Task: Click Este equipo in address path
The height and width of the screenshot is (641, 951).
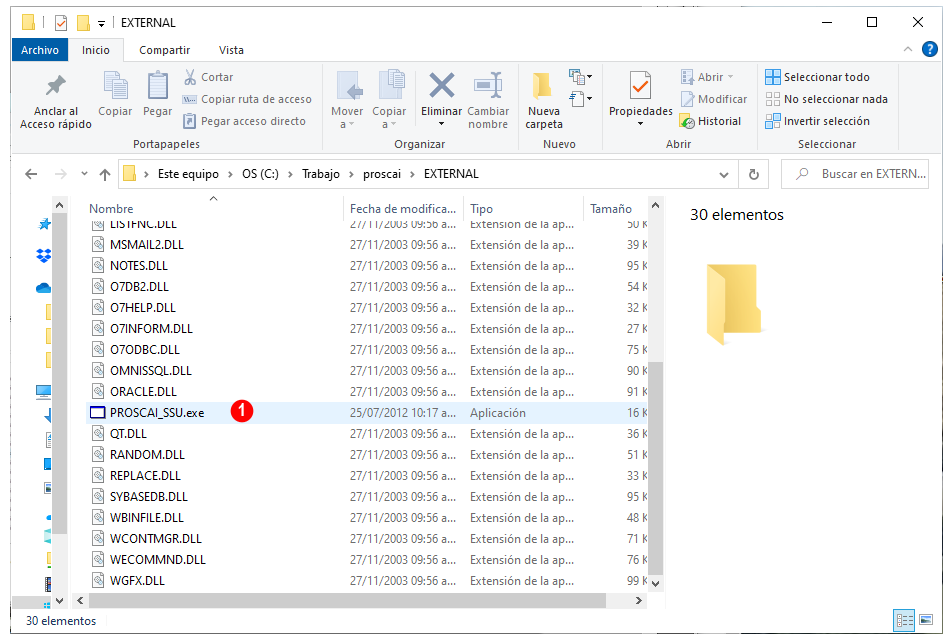Action: point(188,174)
